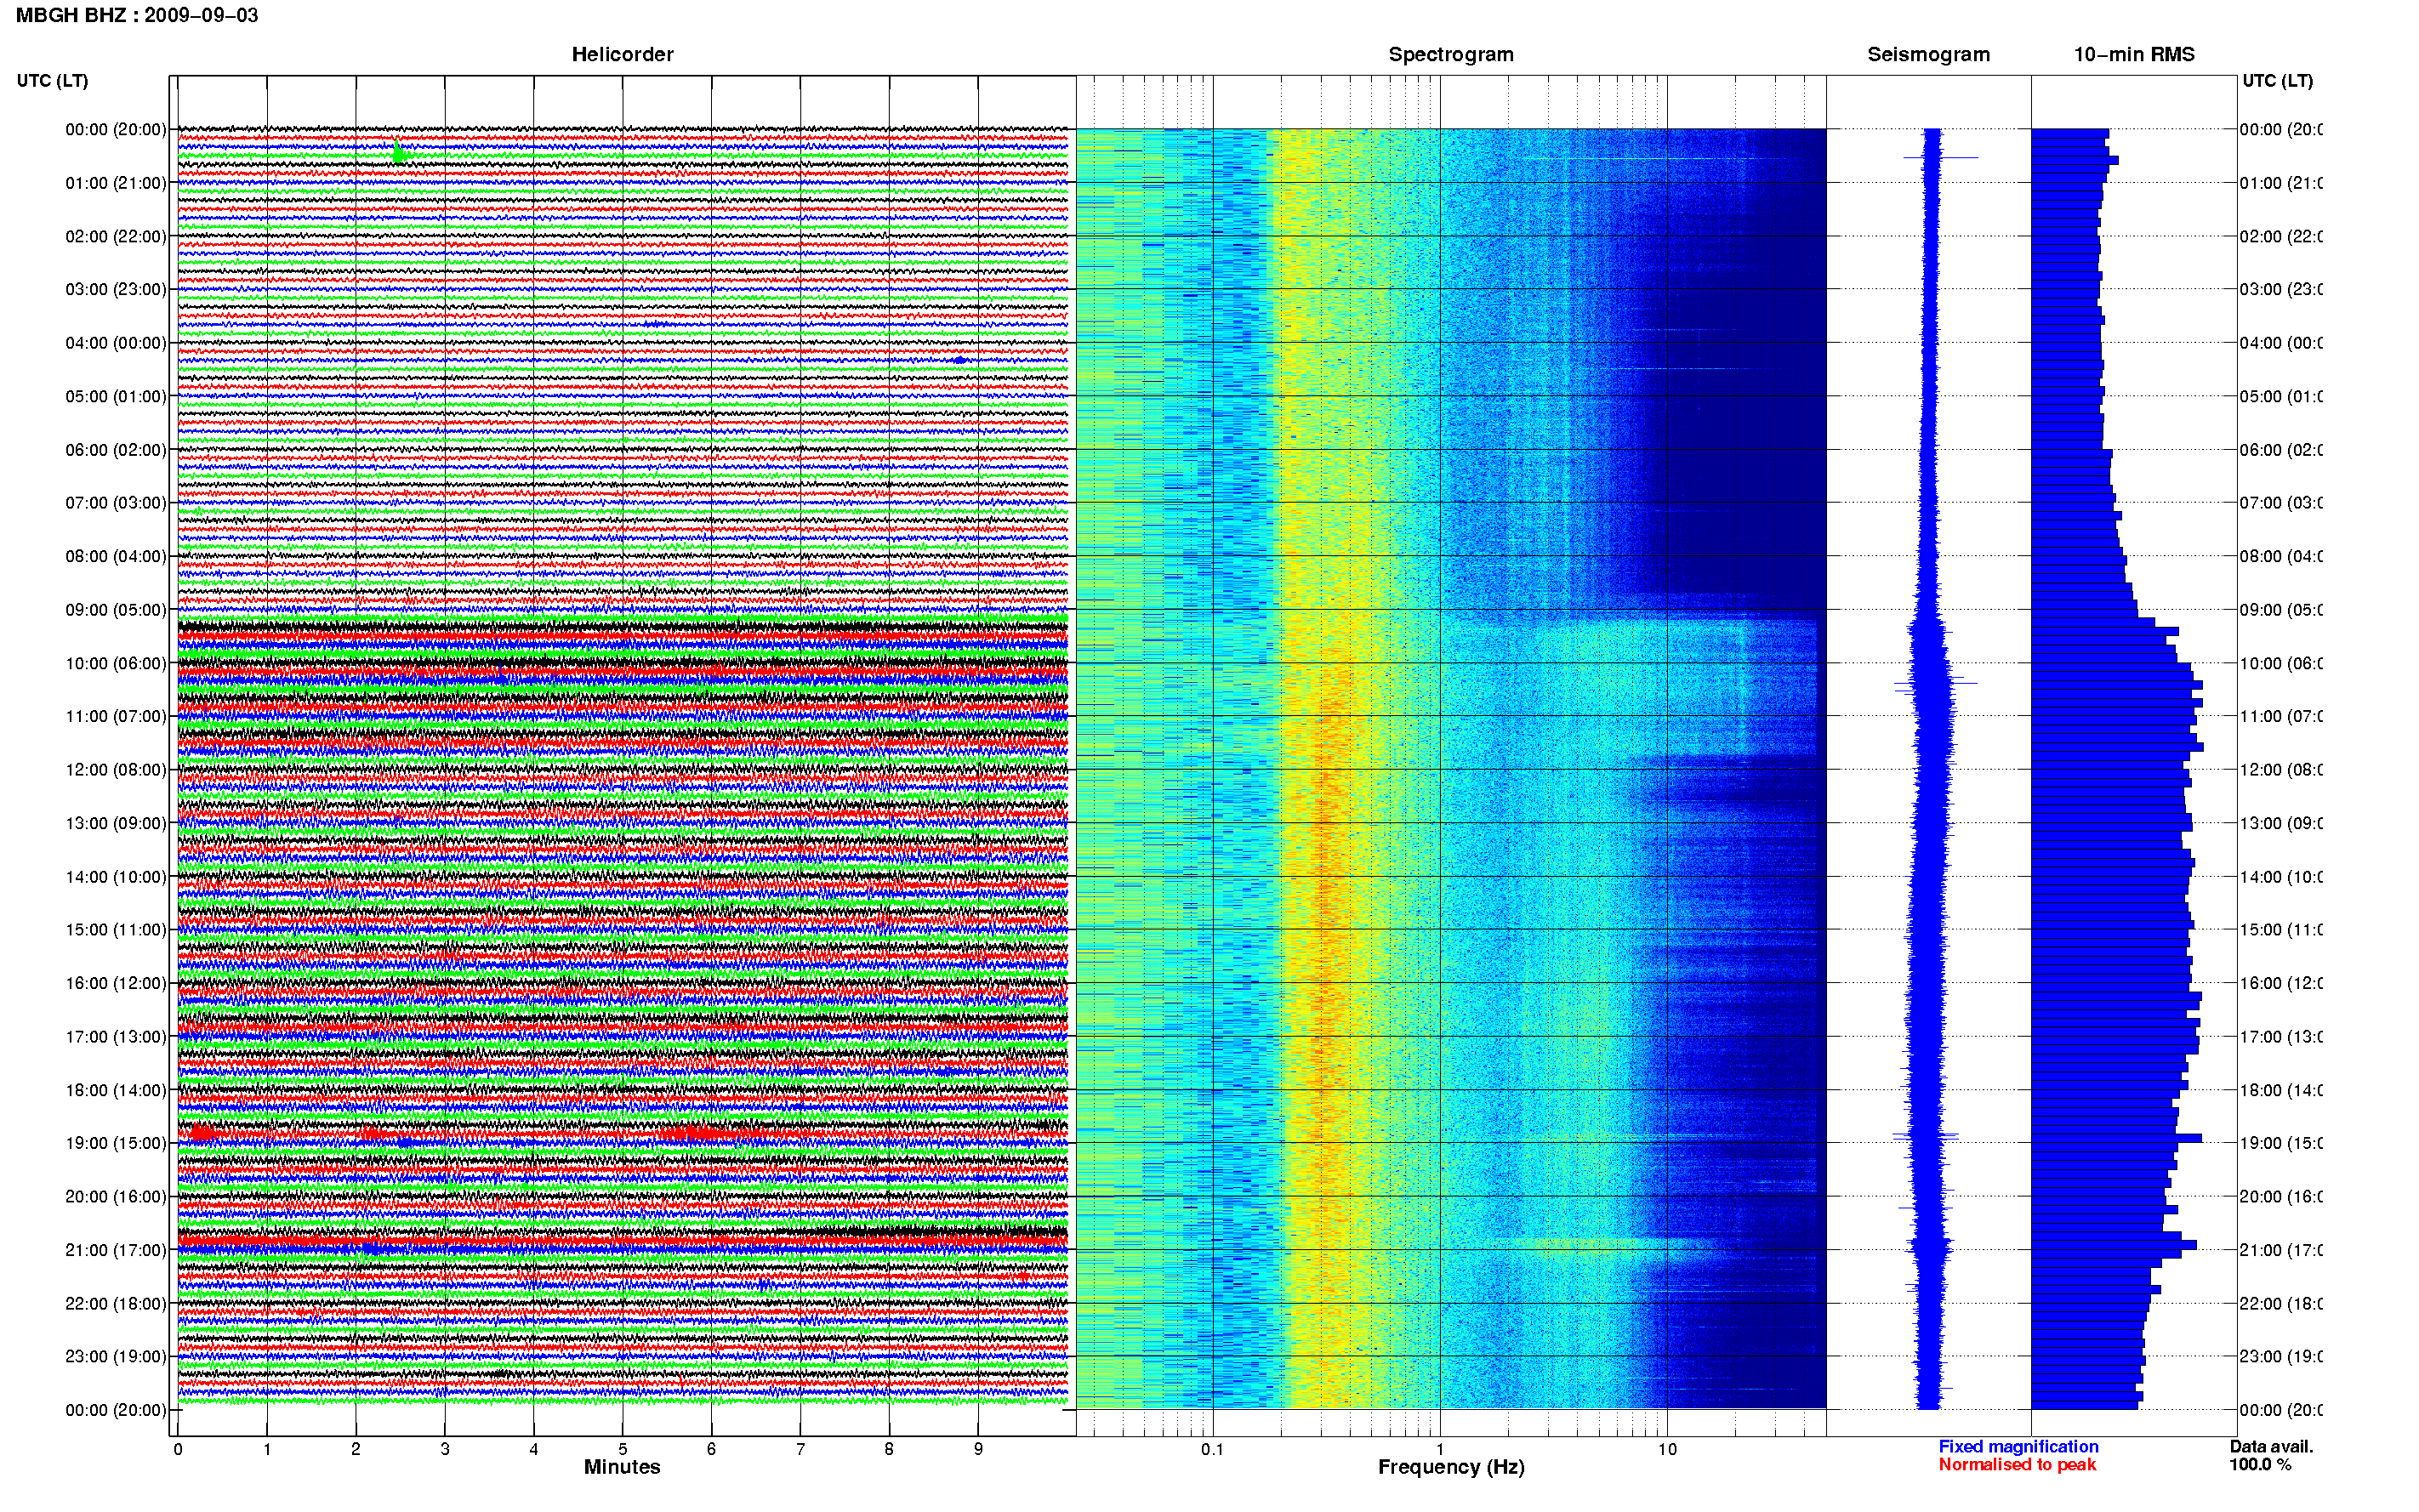Click the '10' frequency tick label

[1667, 1449]
